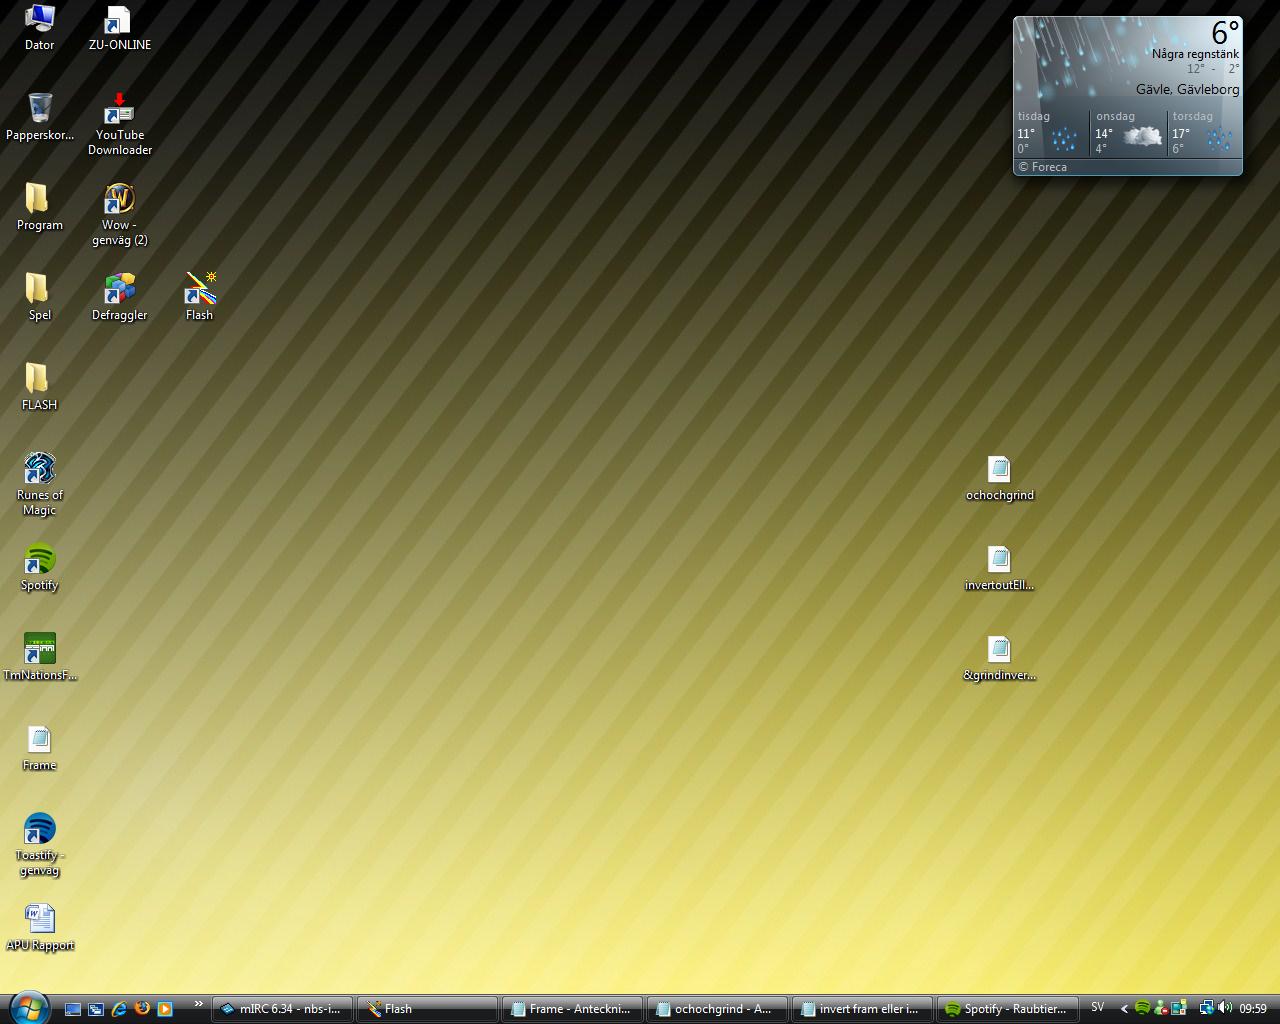Click the APU Rapport Word document
This screenshot has width=1280, height=1024.
coord(39,927)
